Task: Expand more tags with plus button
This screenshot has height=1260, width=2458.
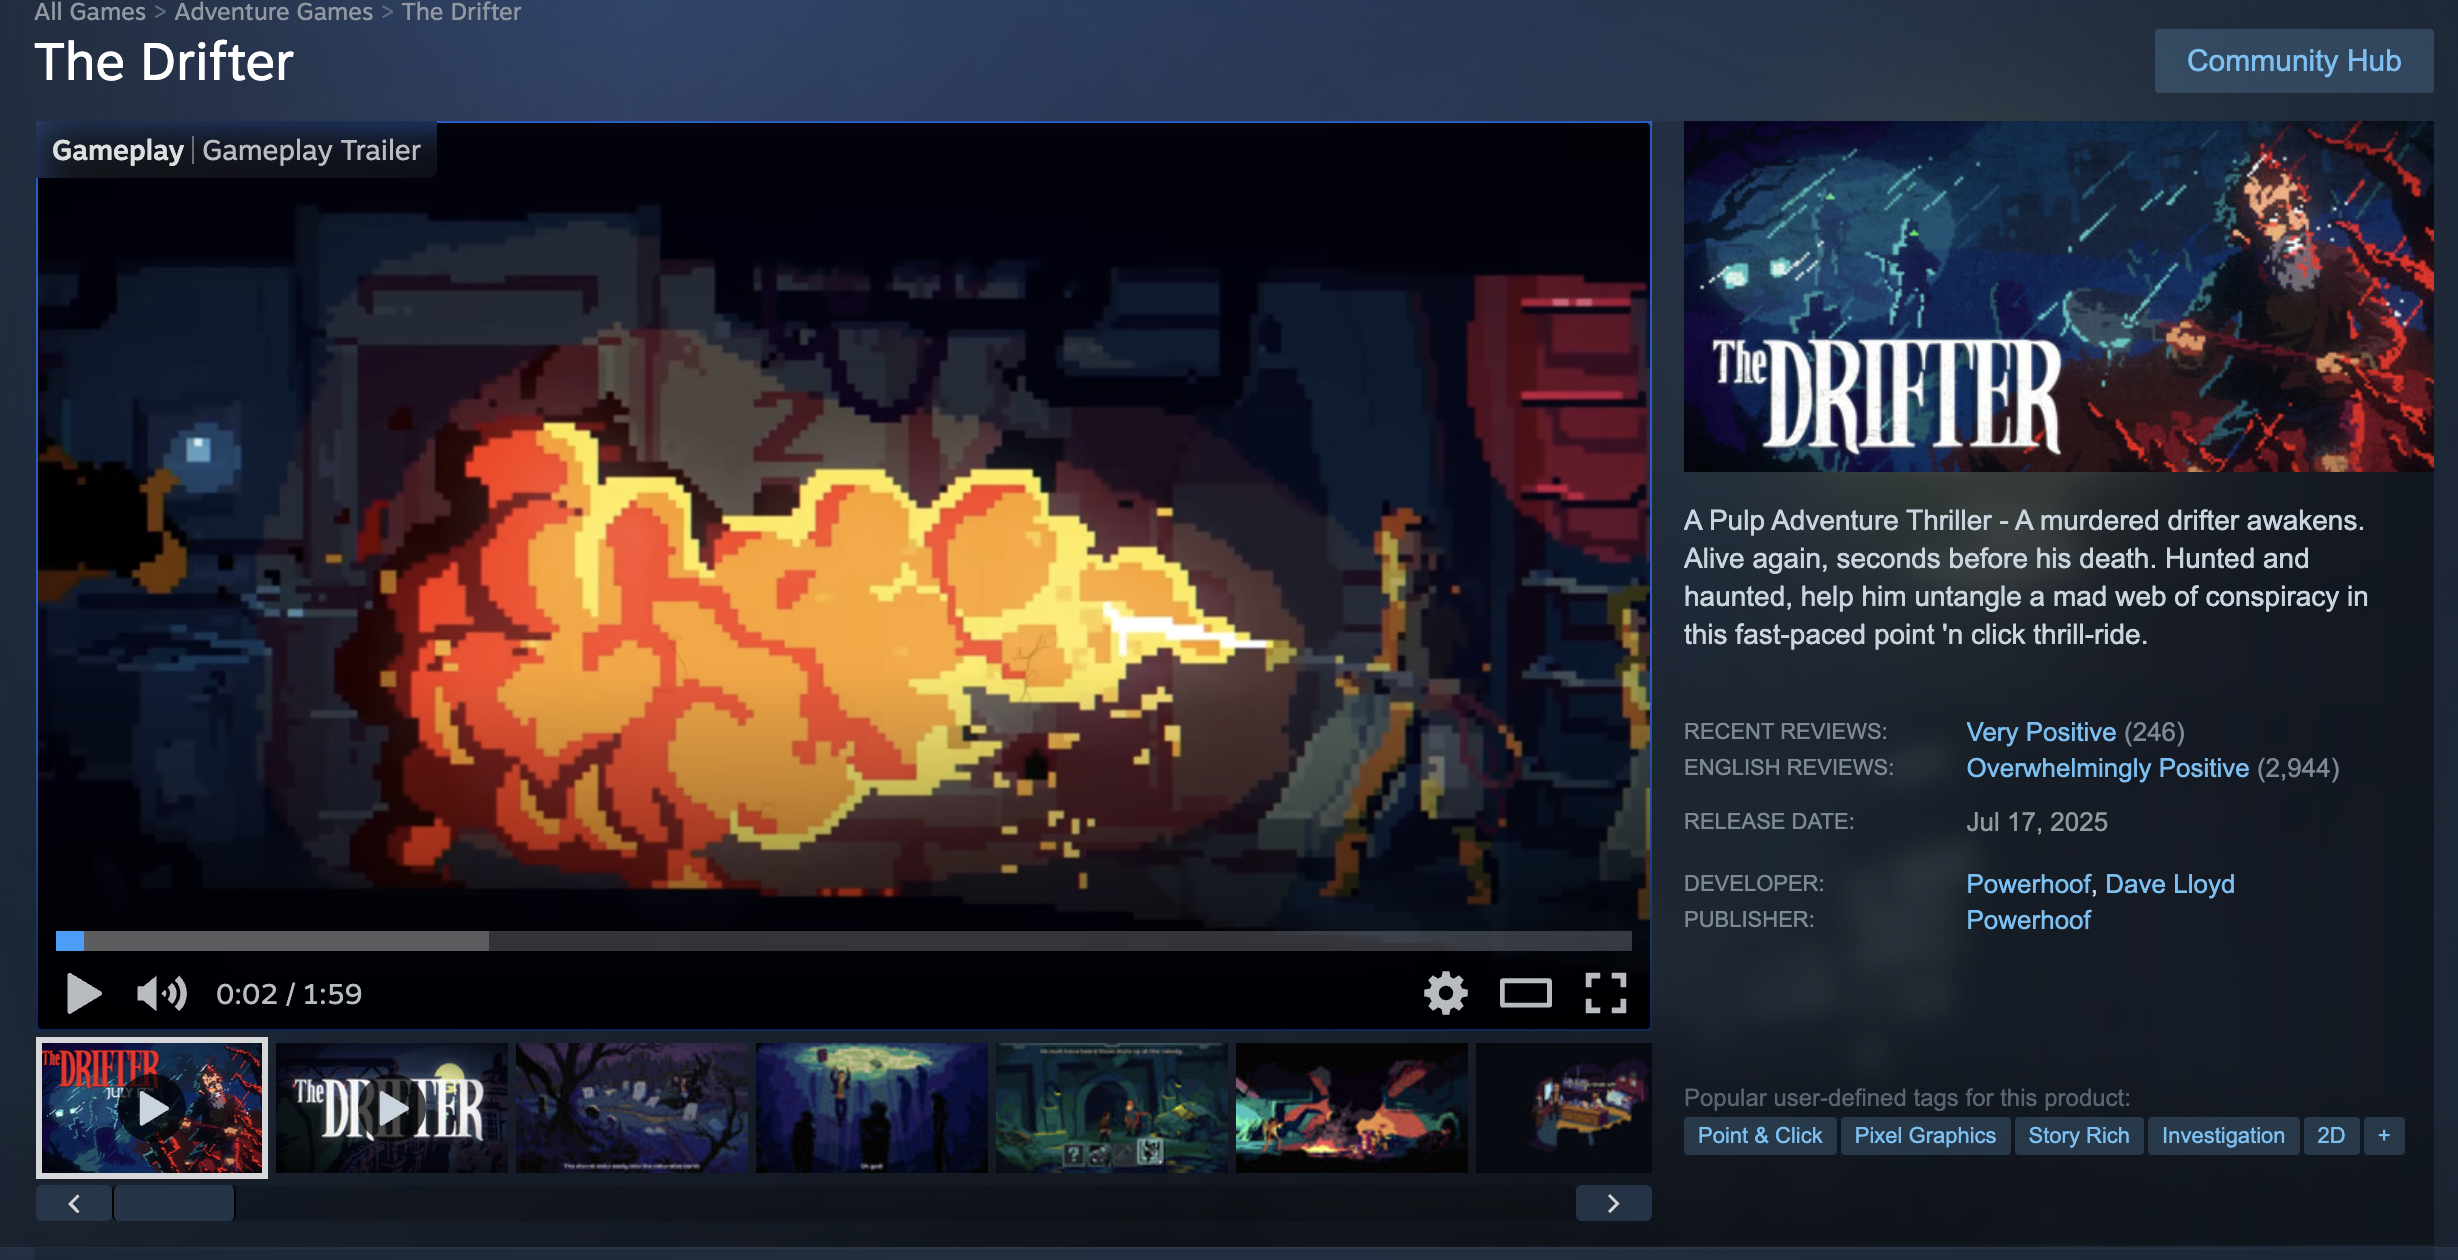Action: [x=2383, y=1135]
